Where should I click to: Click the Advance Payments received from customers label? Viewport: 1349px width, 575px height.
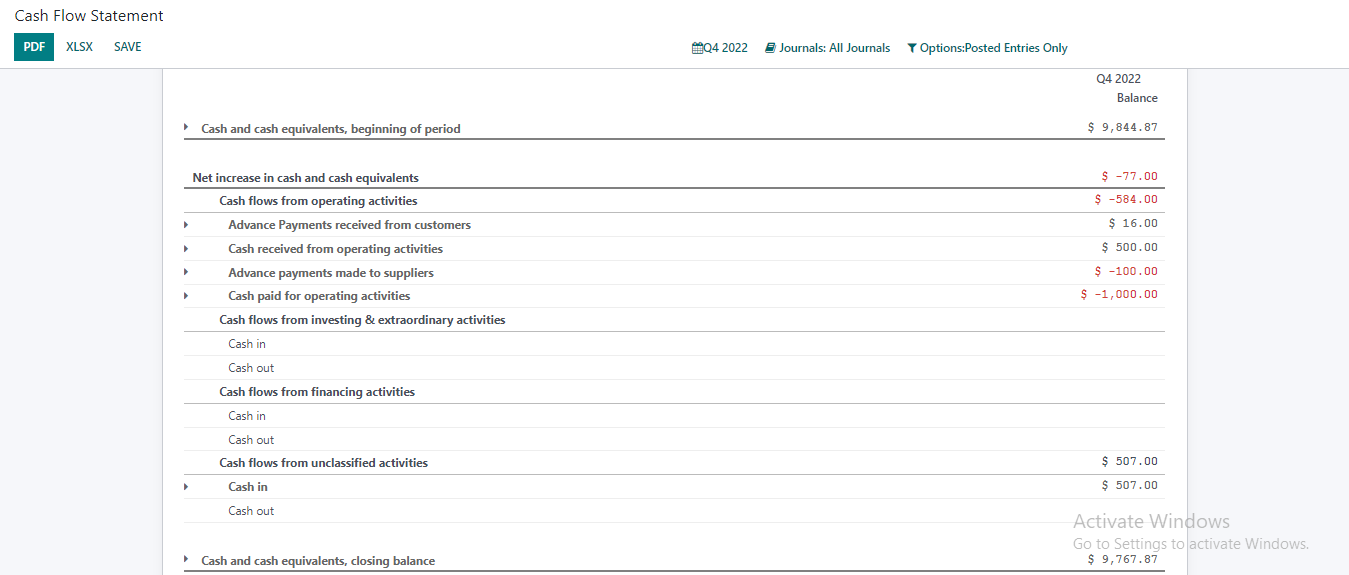pyautogui.click(x=349, y=225)
